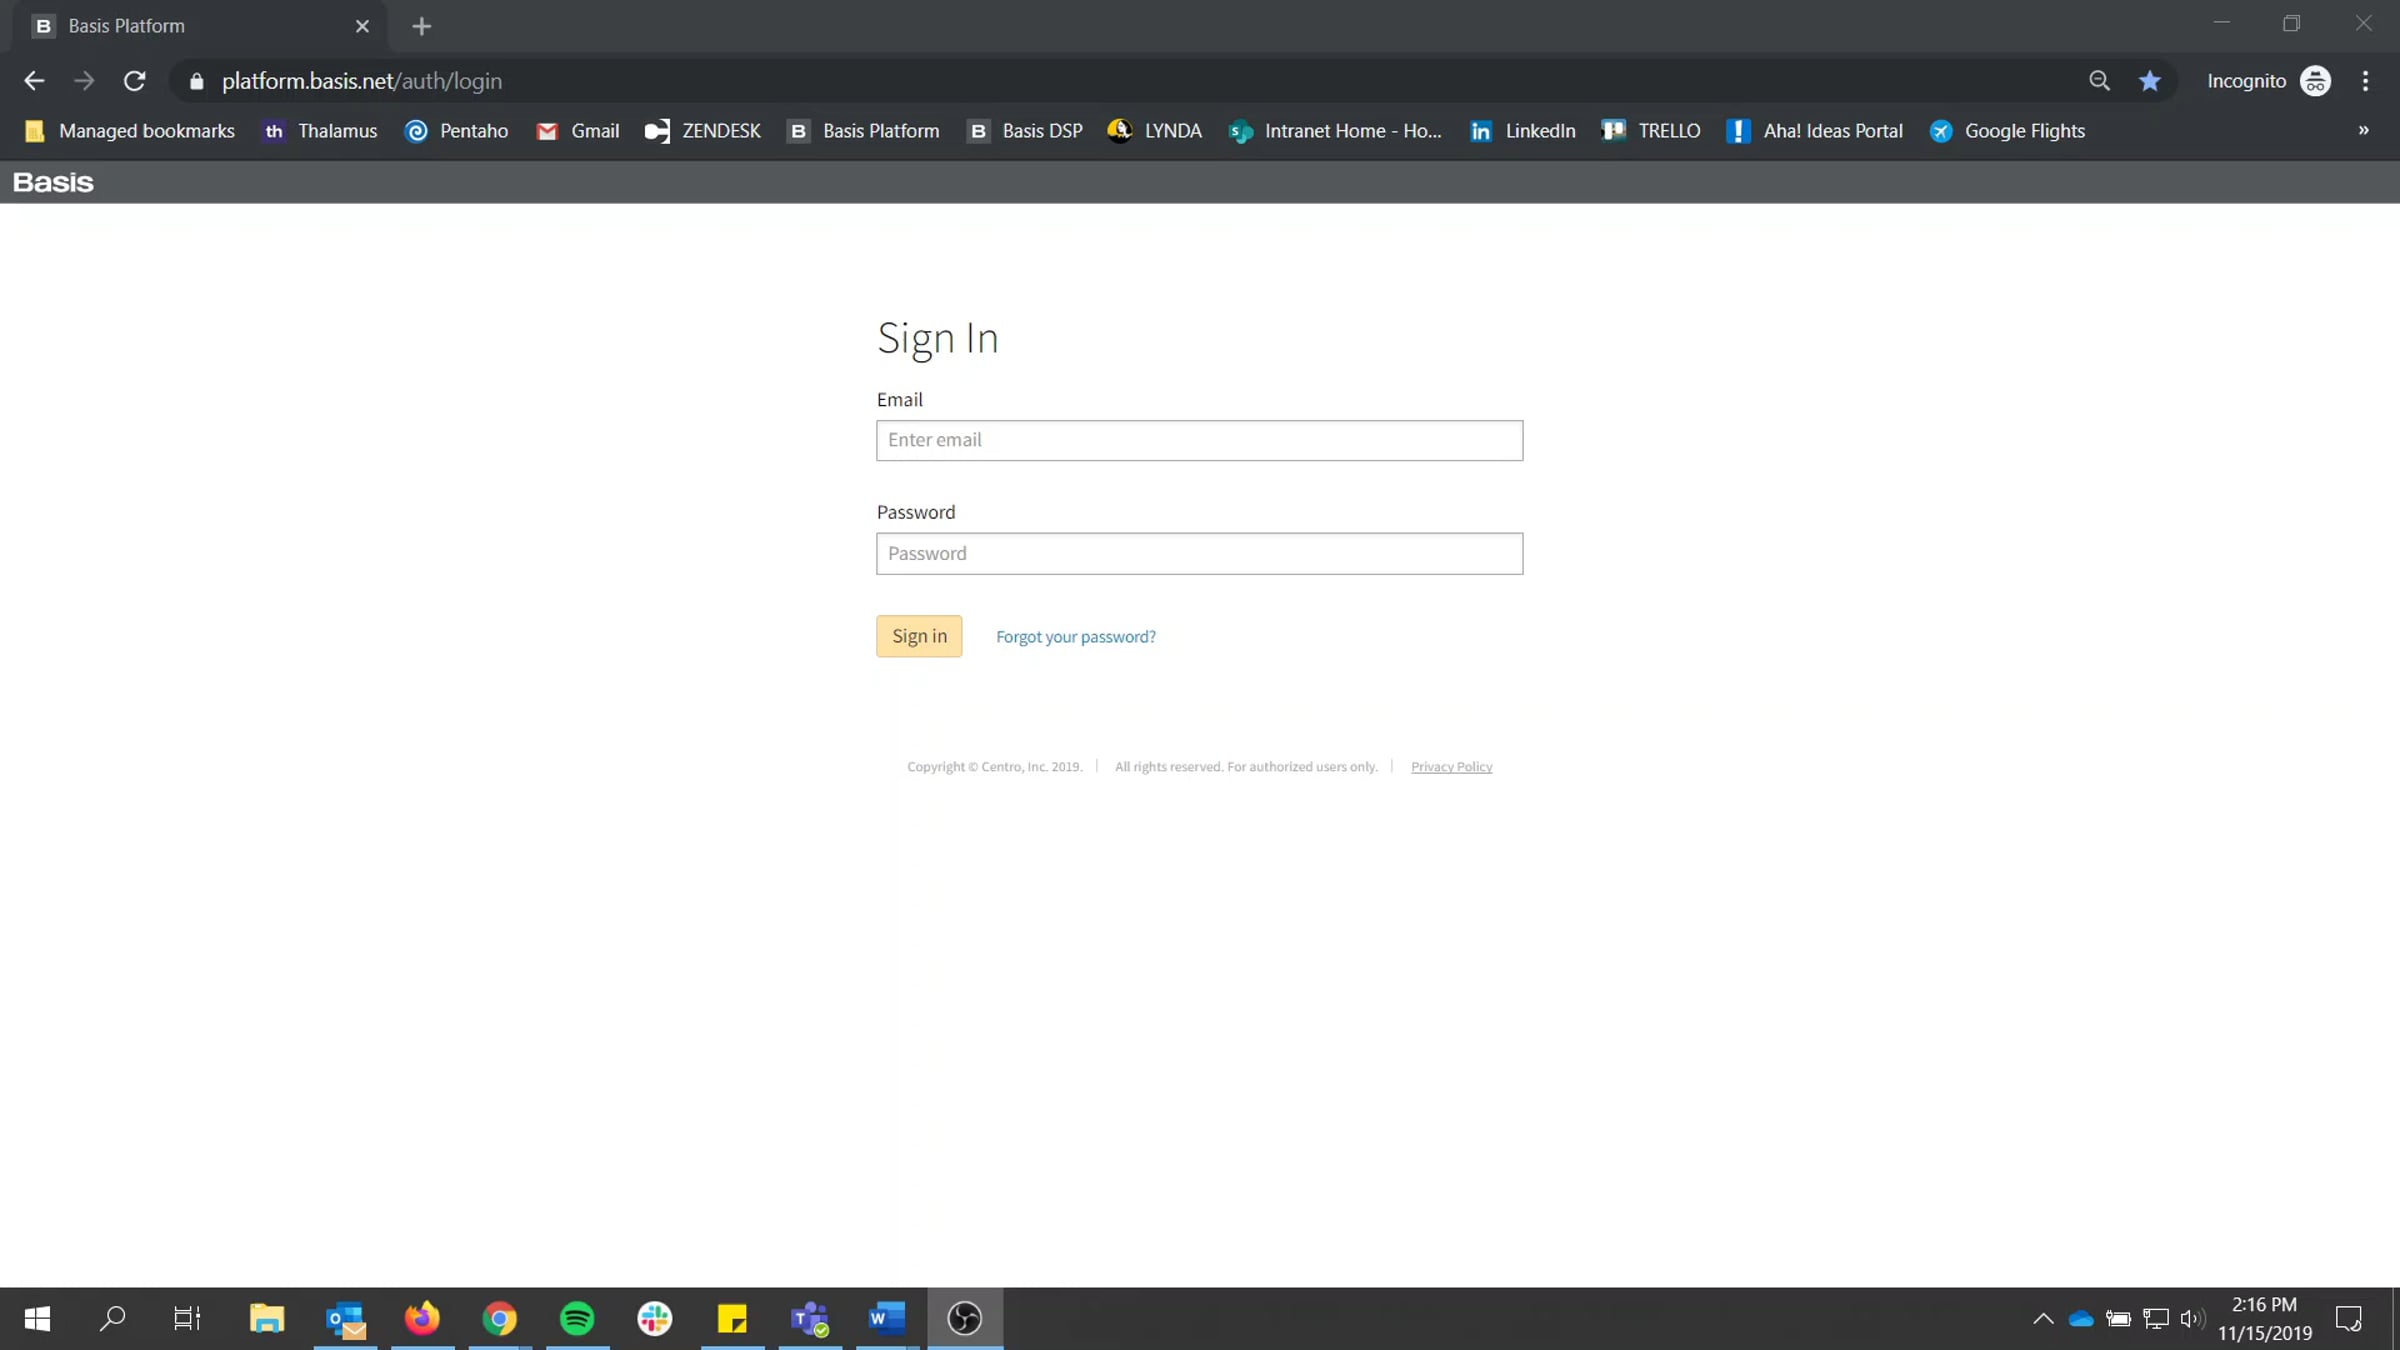Open a new browser tab
The width and height of the screenshot is (2400, 1350).
(421, 26)
